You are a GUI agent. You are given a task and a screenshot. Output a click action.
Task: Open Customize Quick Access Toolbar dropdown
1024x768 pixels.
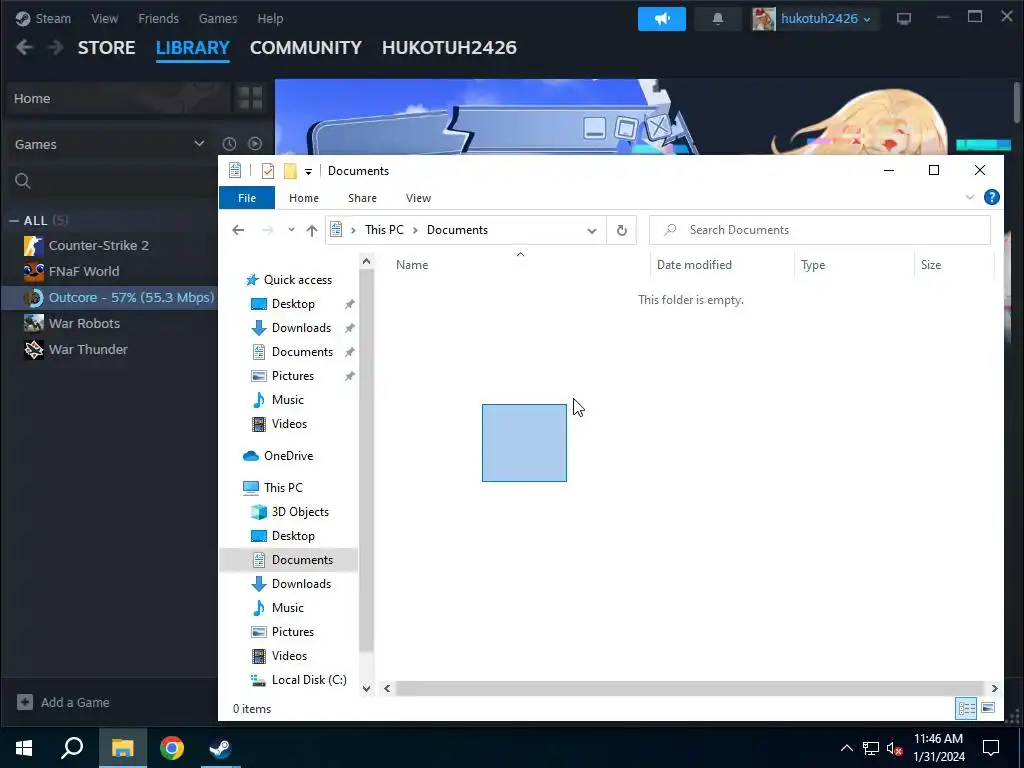coord(308,172)
